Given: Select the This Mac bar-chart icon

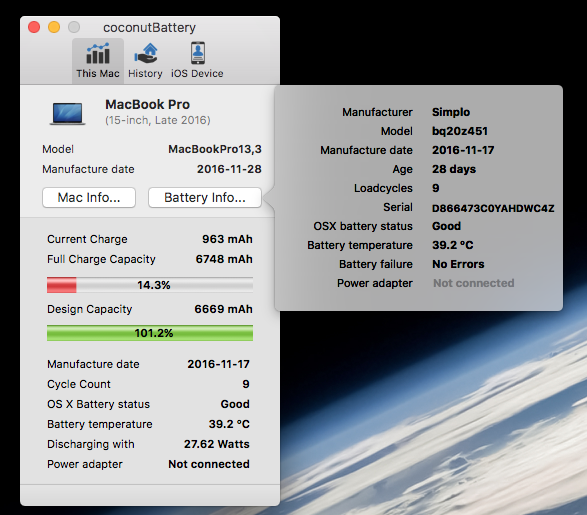Looking at the screenshot, I should pos(98,54).
